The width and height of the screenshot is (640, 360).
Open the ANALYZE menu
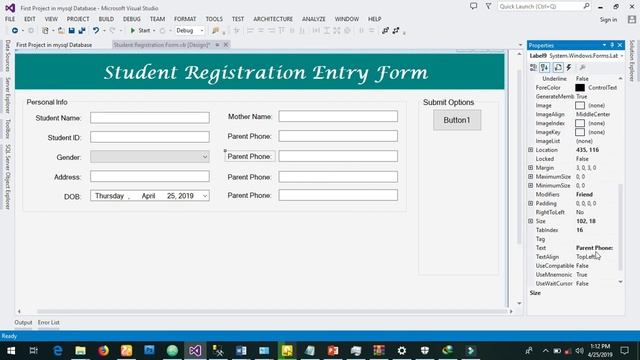[x=313, y=19]
